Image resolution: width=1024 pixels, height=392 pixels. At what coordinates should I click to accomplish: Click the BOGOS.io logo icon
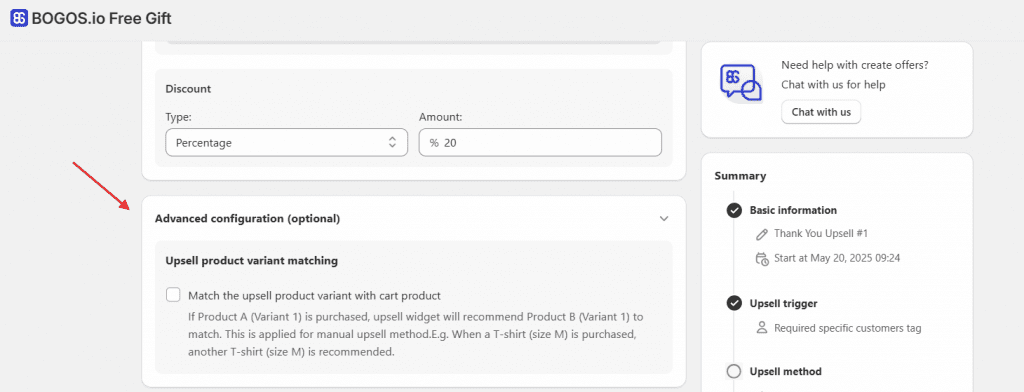pos(19,18)
